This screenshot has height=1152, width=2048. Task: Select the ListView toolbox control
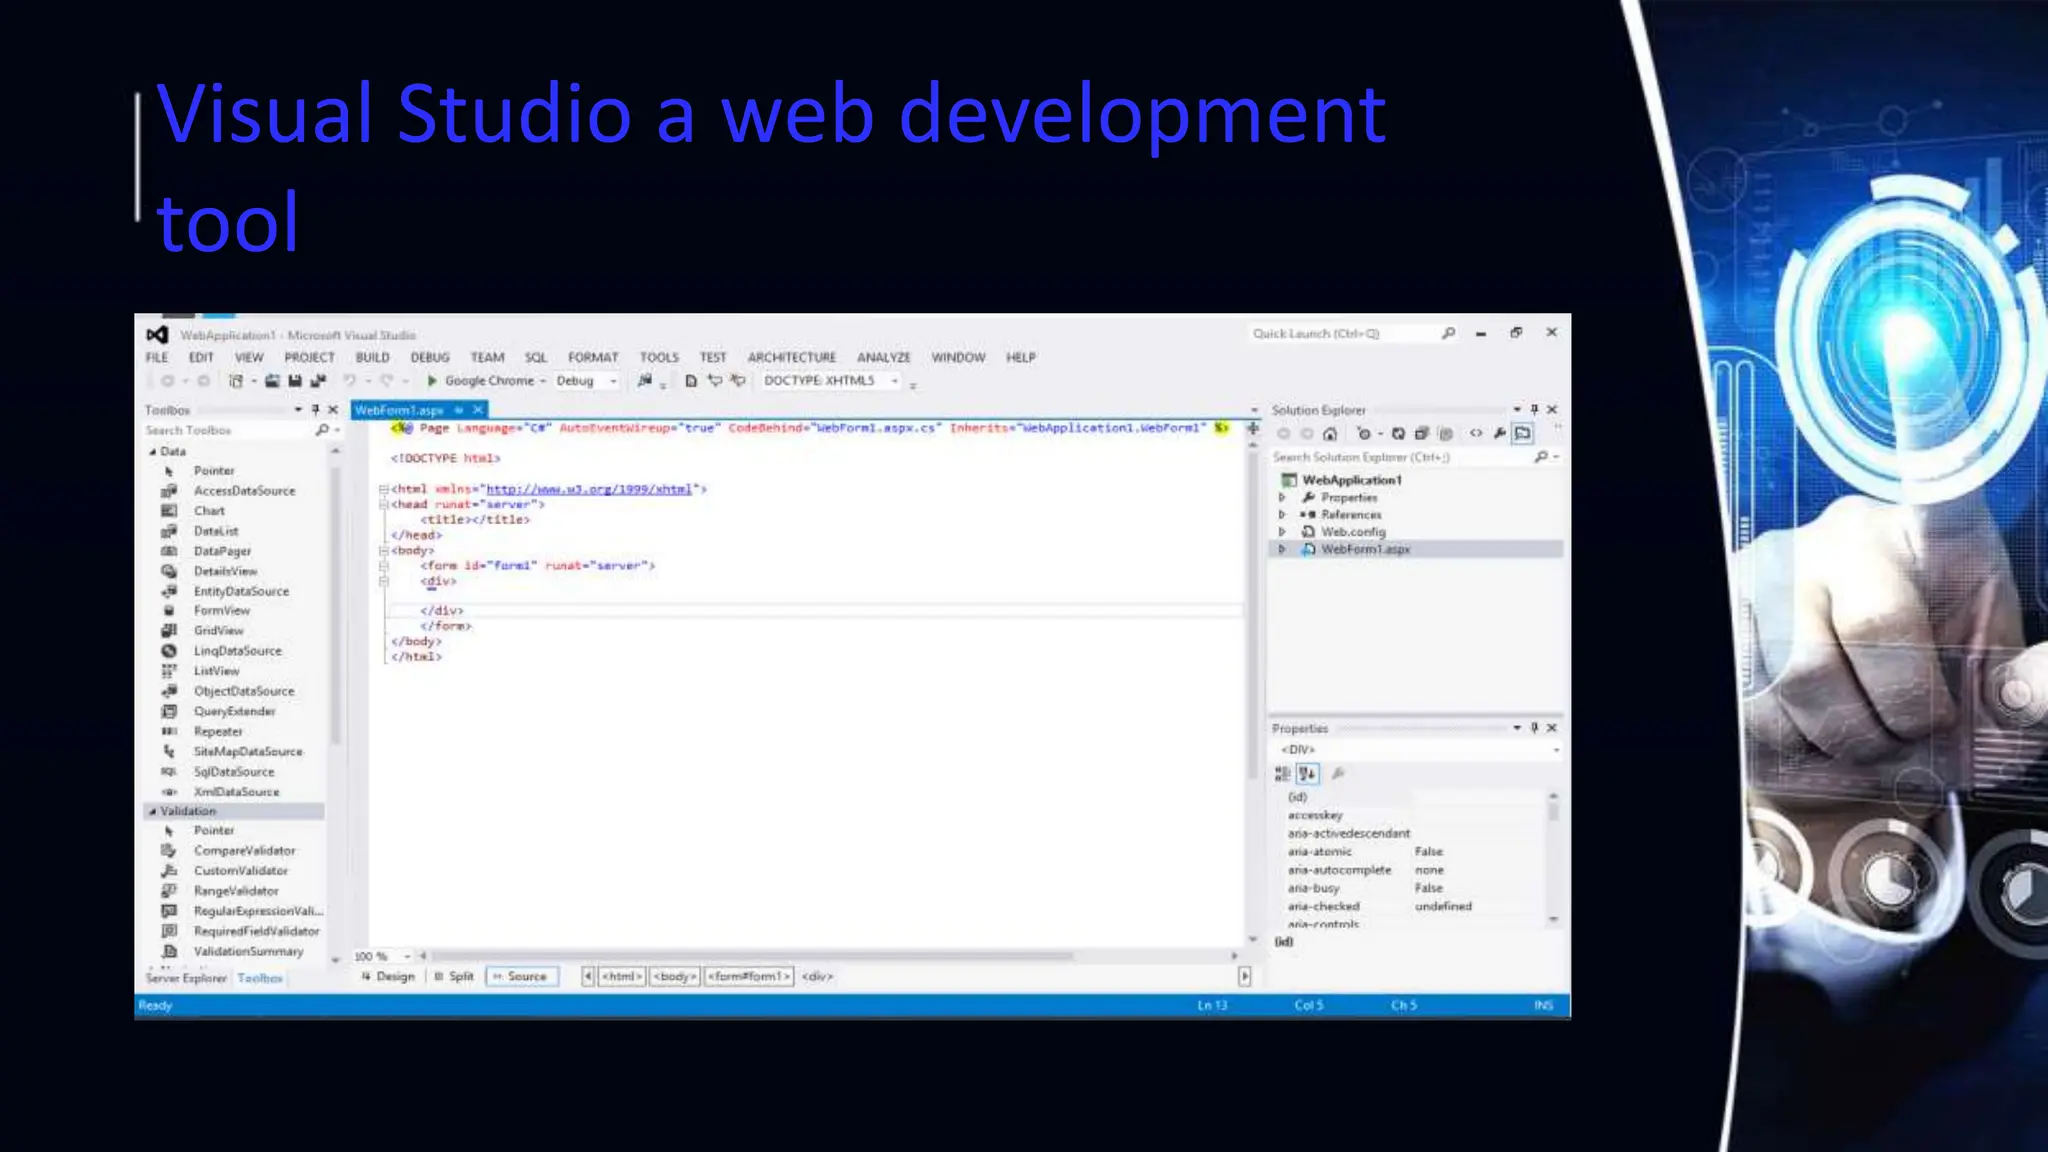pos(216,671)
